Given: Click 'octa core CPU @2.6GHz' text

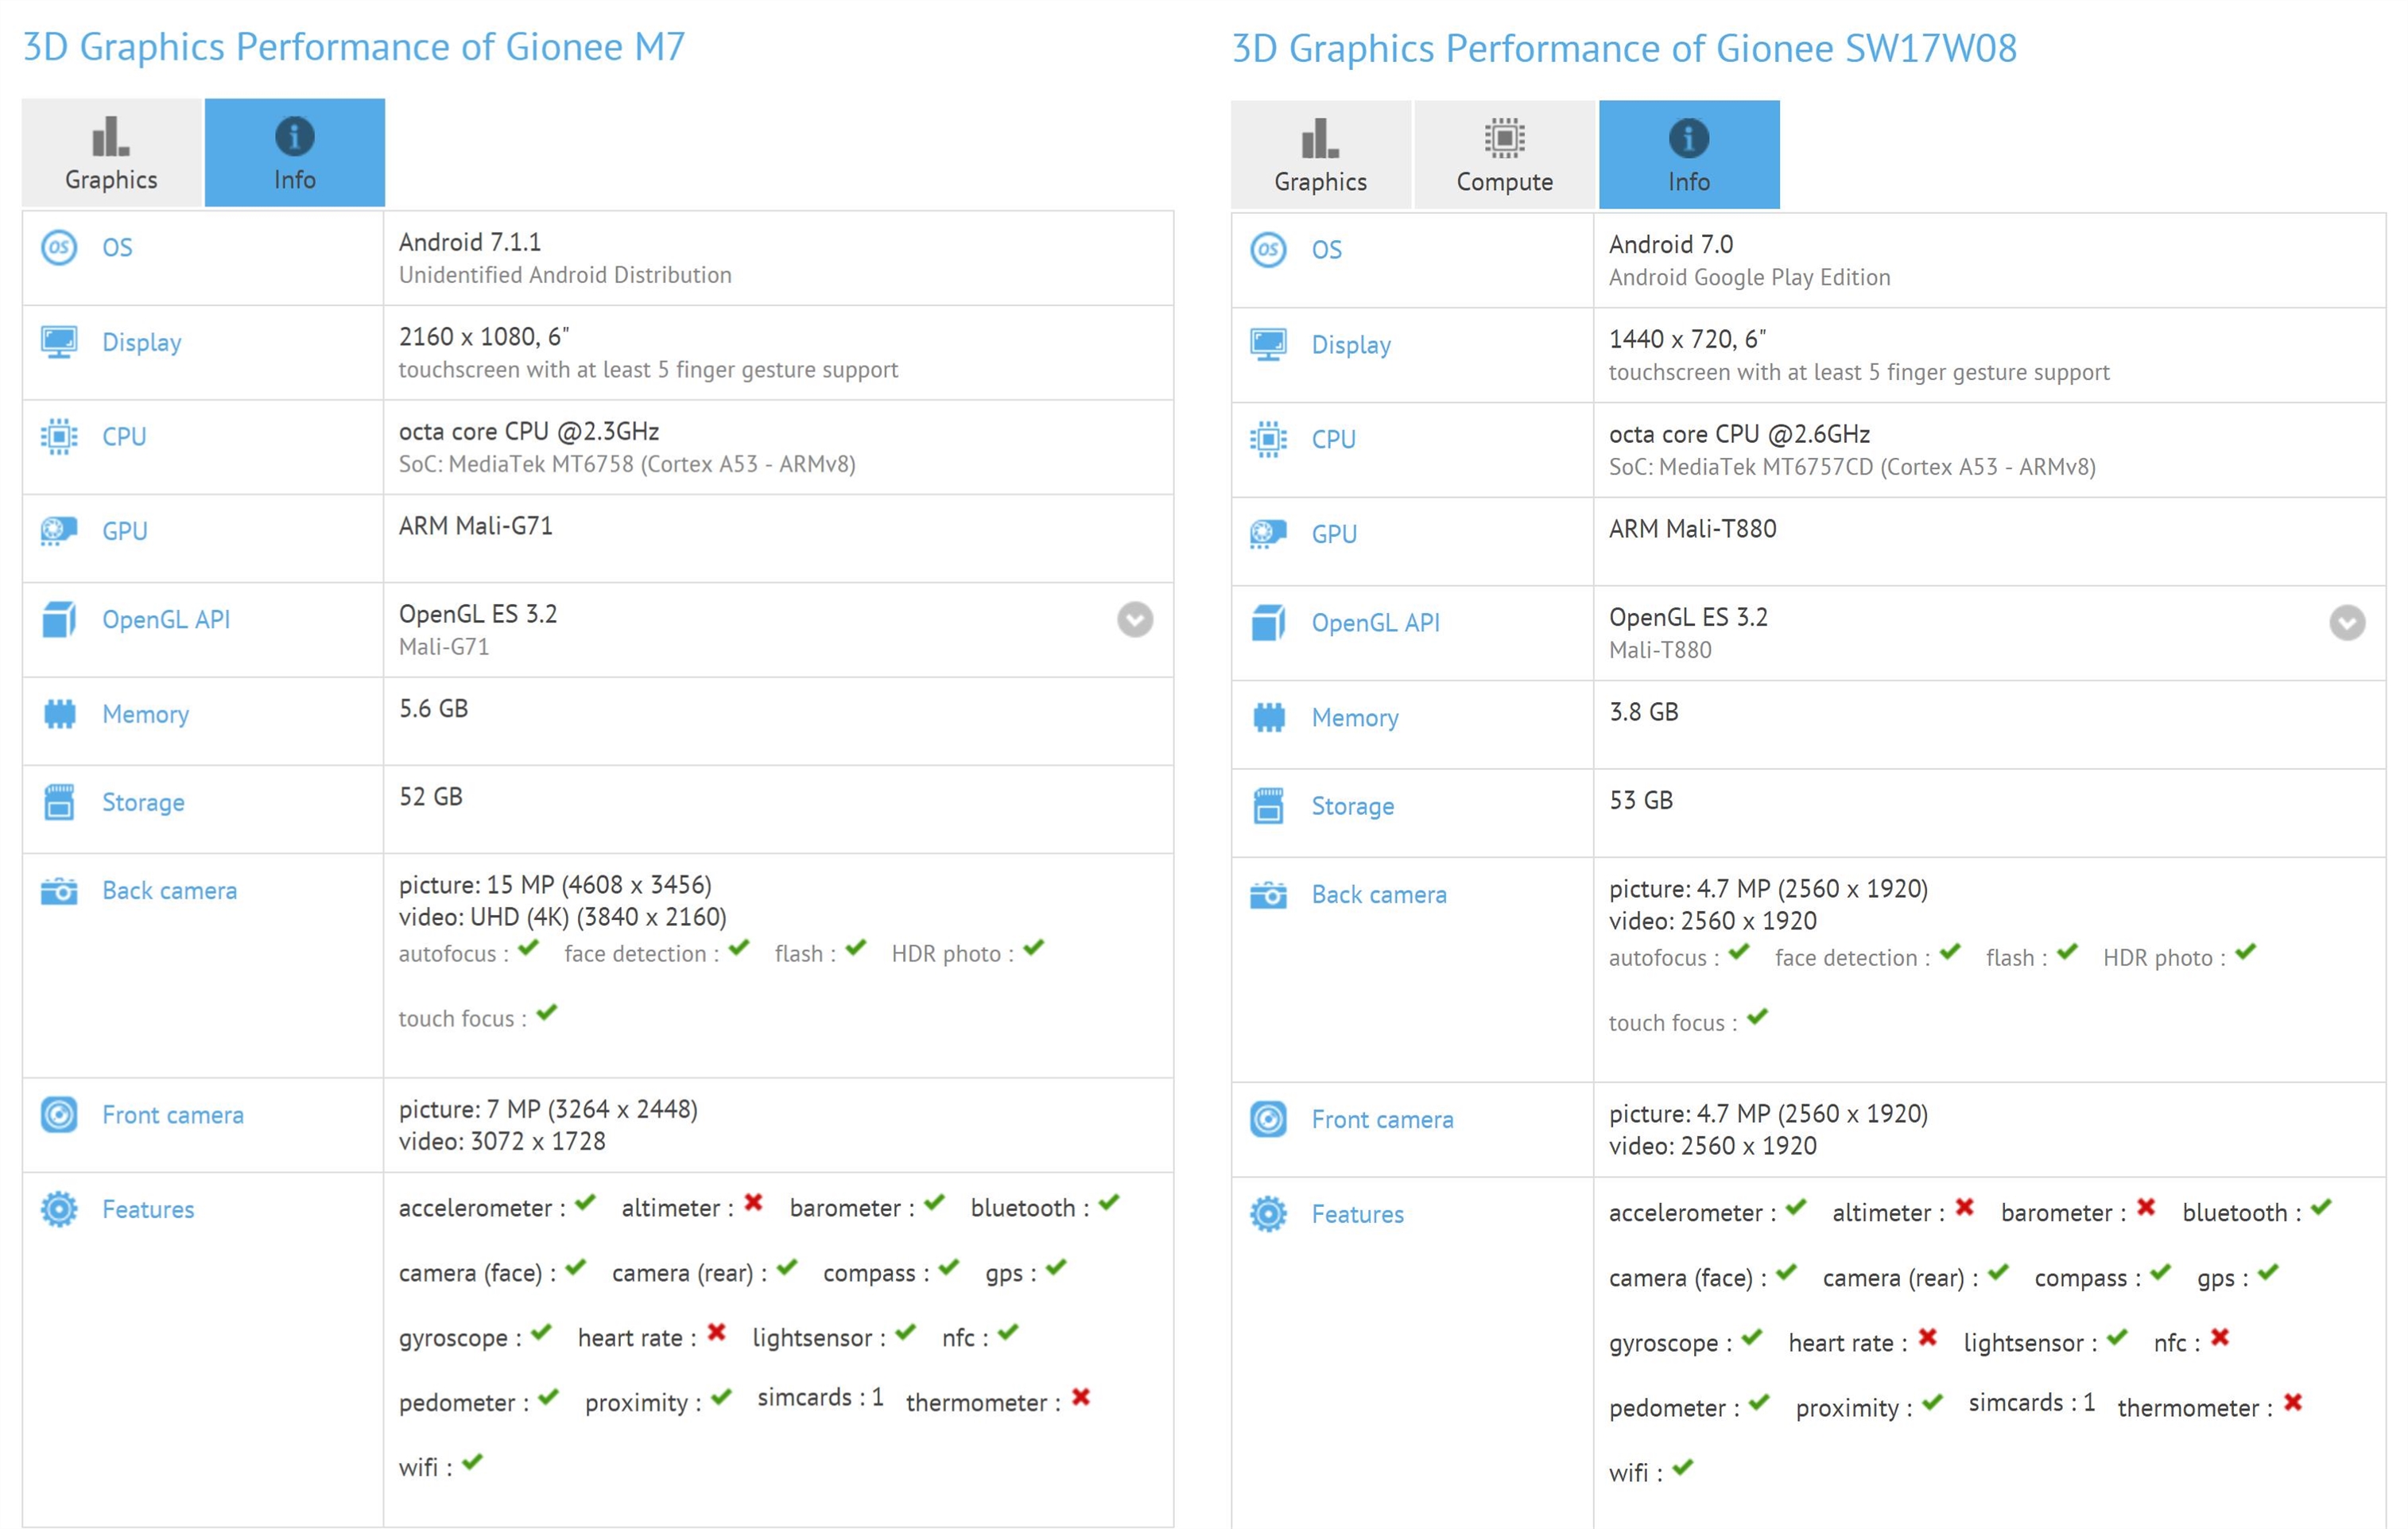Looking at the screenshot, I should [1740, 434].
